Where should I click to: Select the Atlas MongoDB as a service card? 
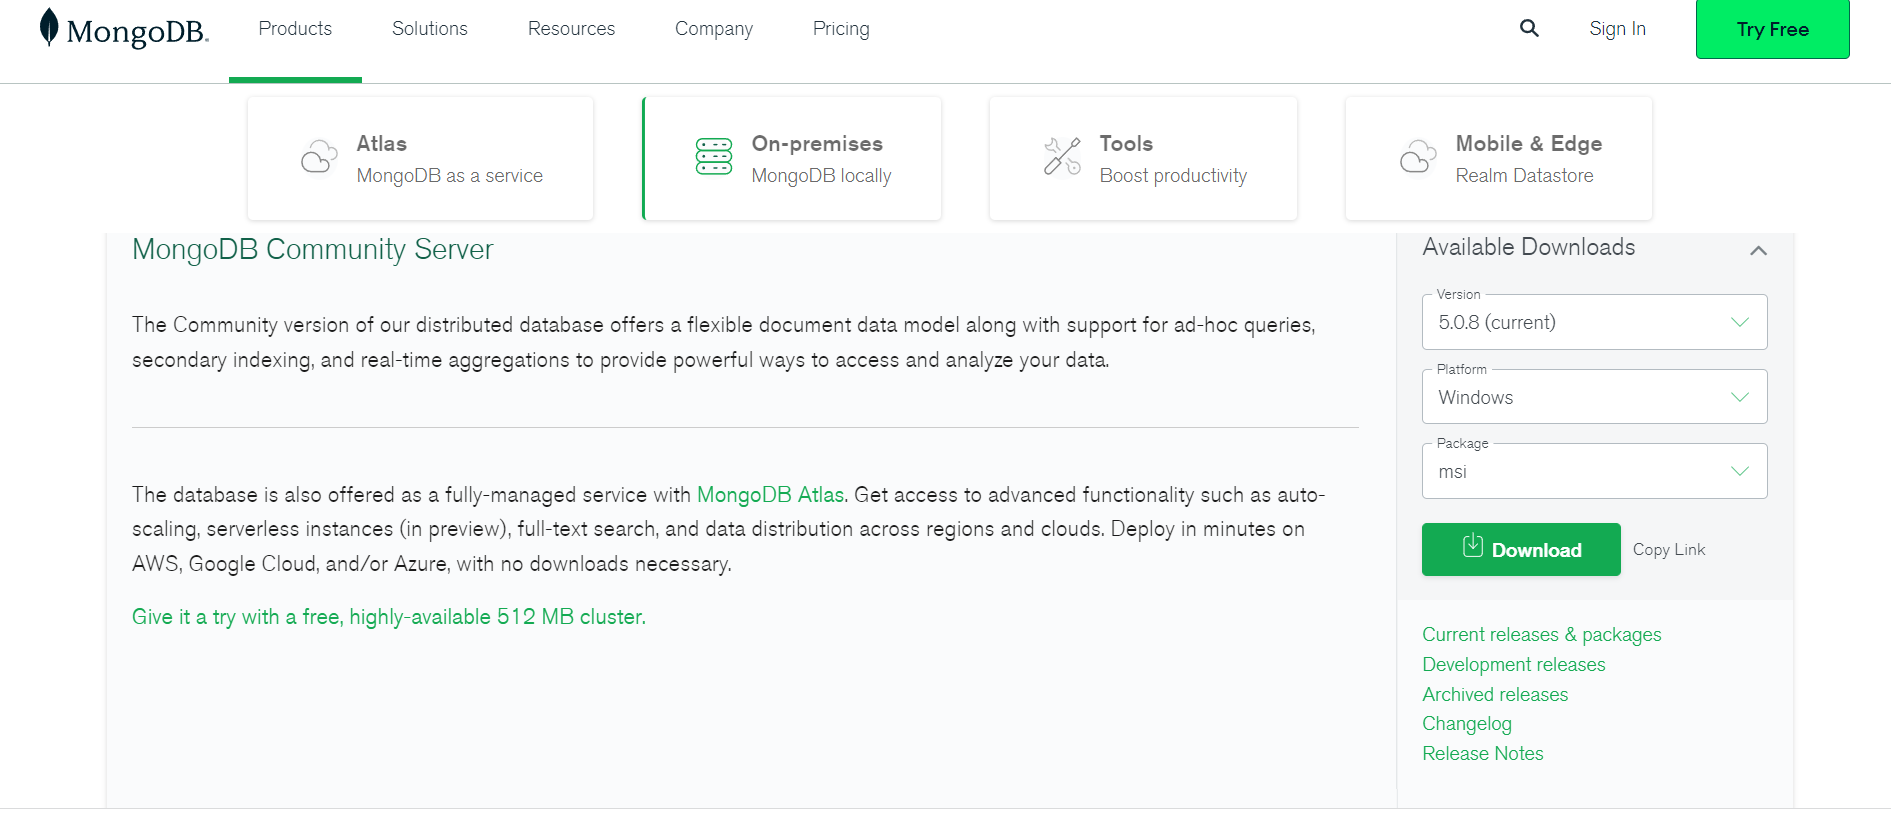[x=420, y=158]
